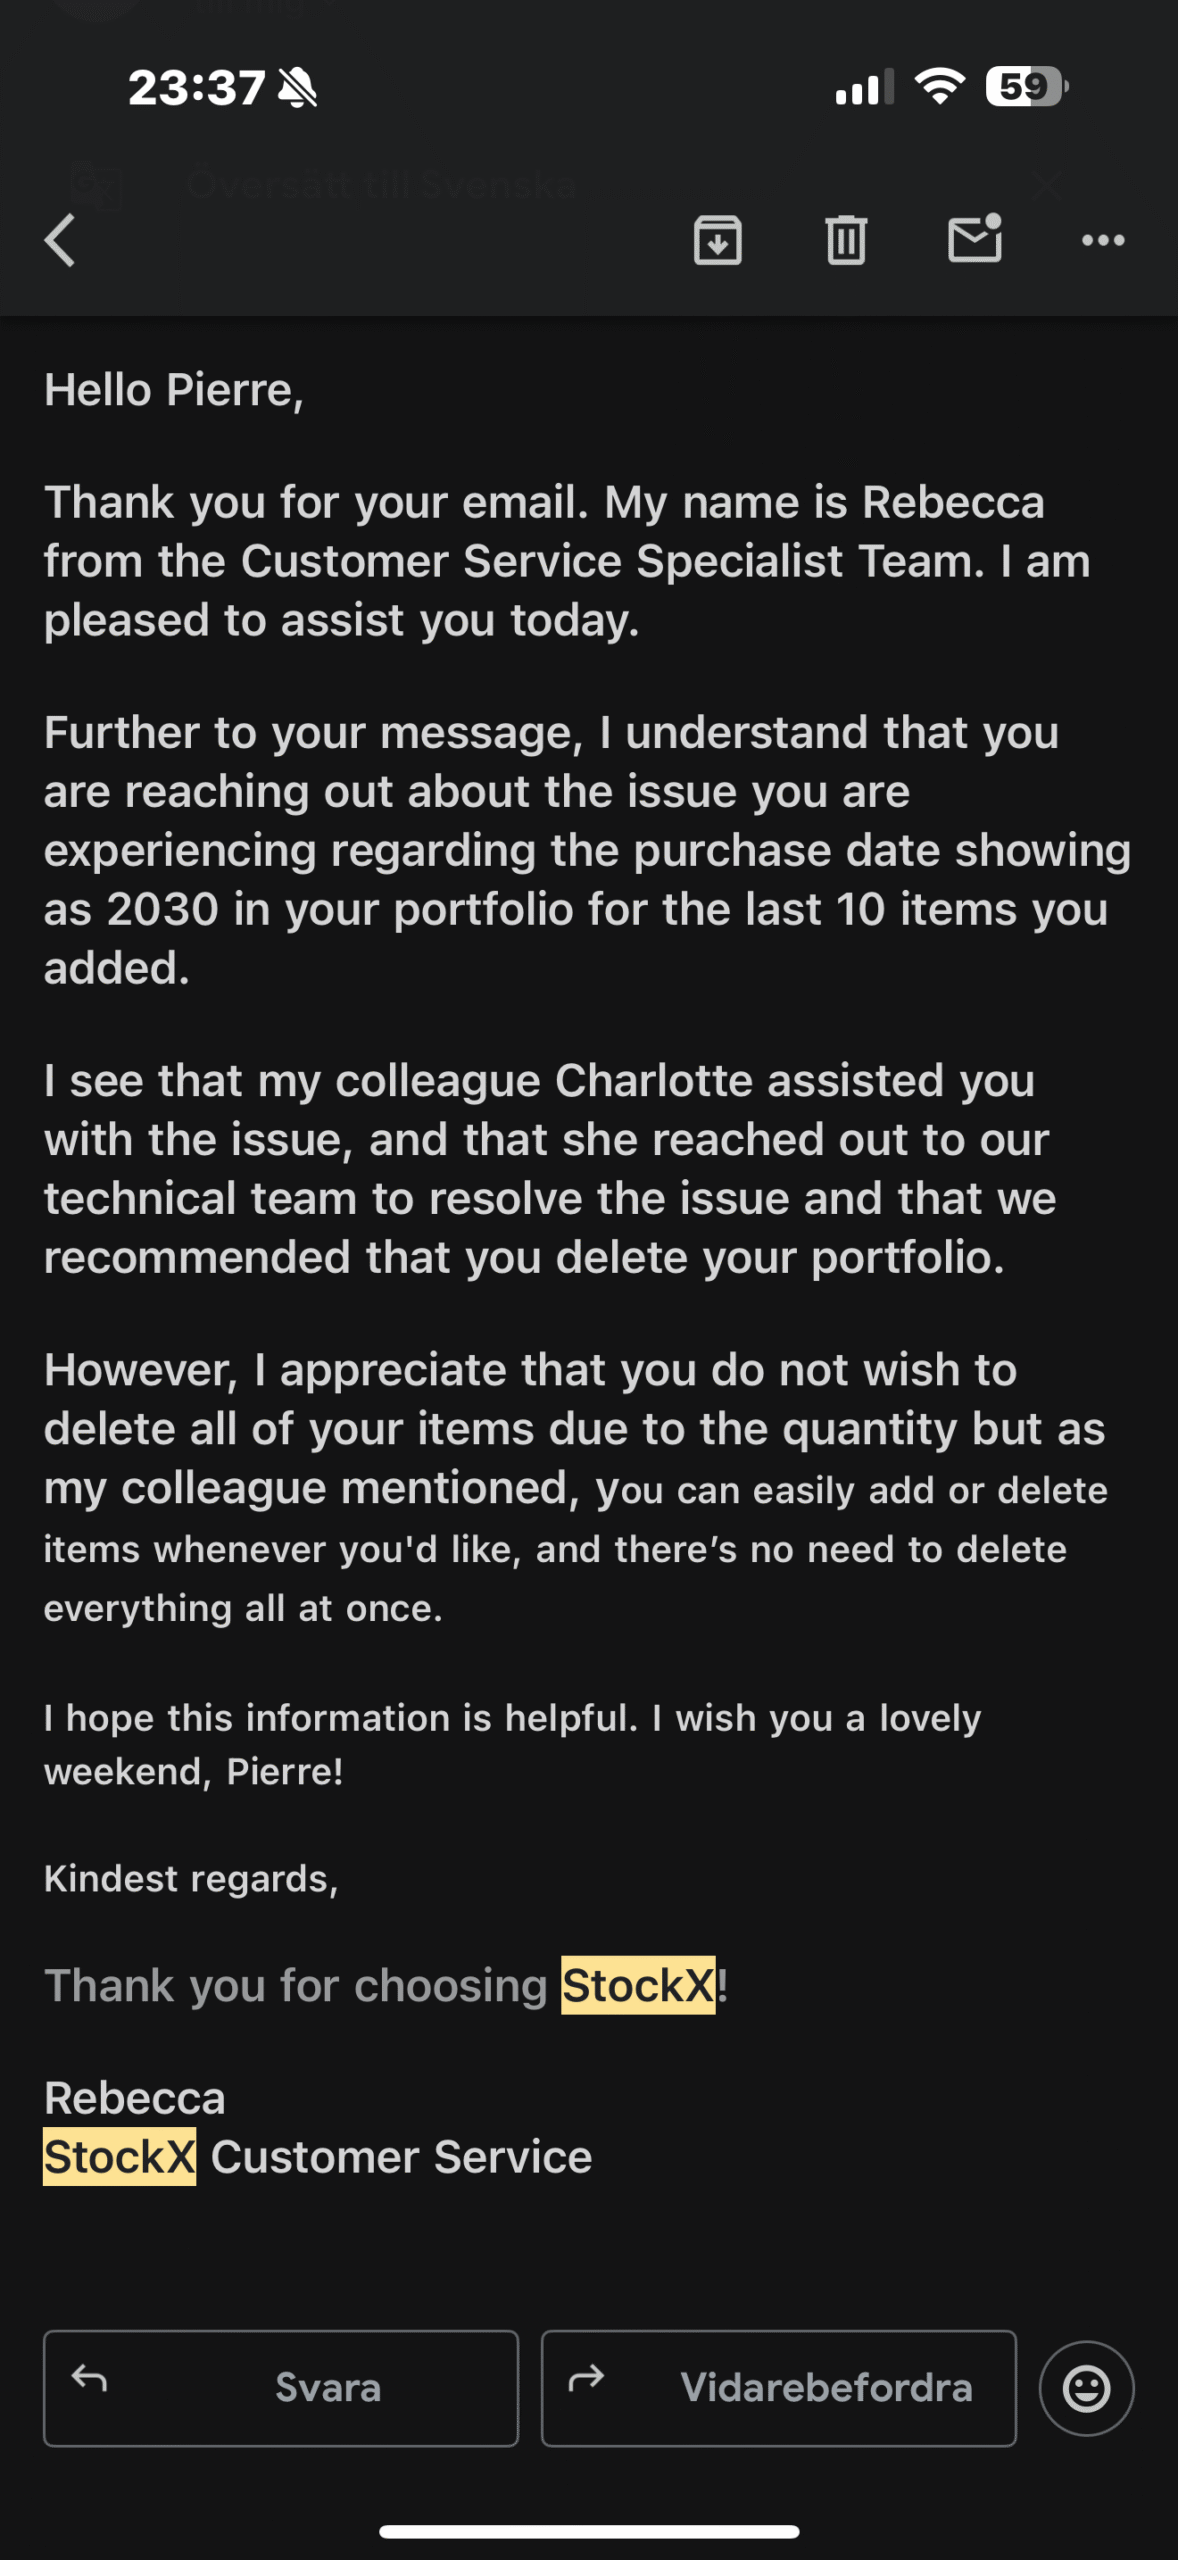Open the three-dot more options menu

click(x=1103, y=240)
